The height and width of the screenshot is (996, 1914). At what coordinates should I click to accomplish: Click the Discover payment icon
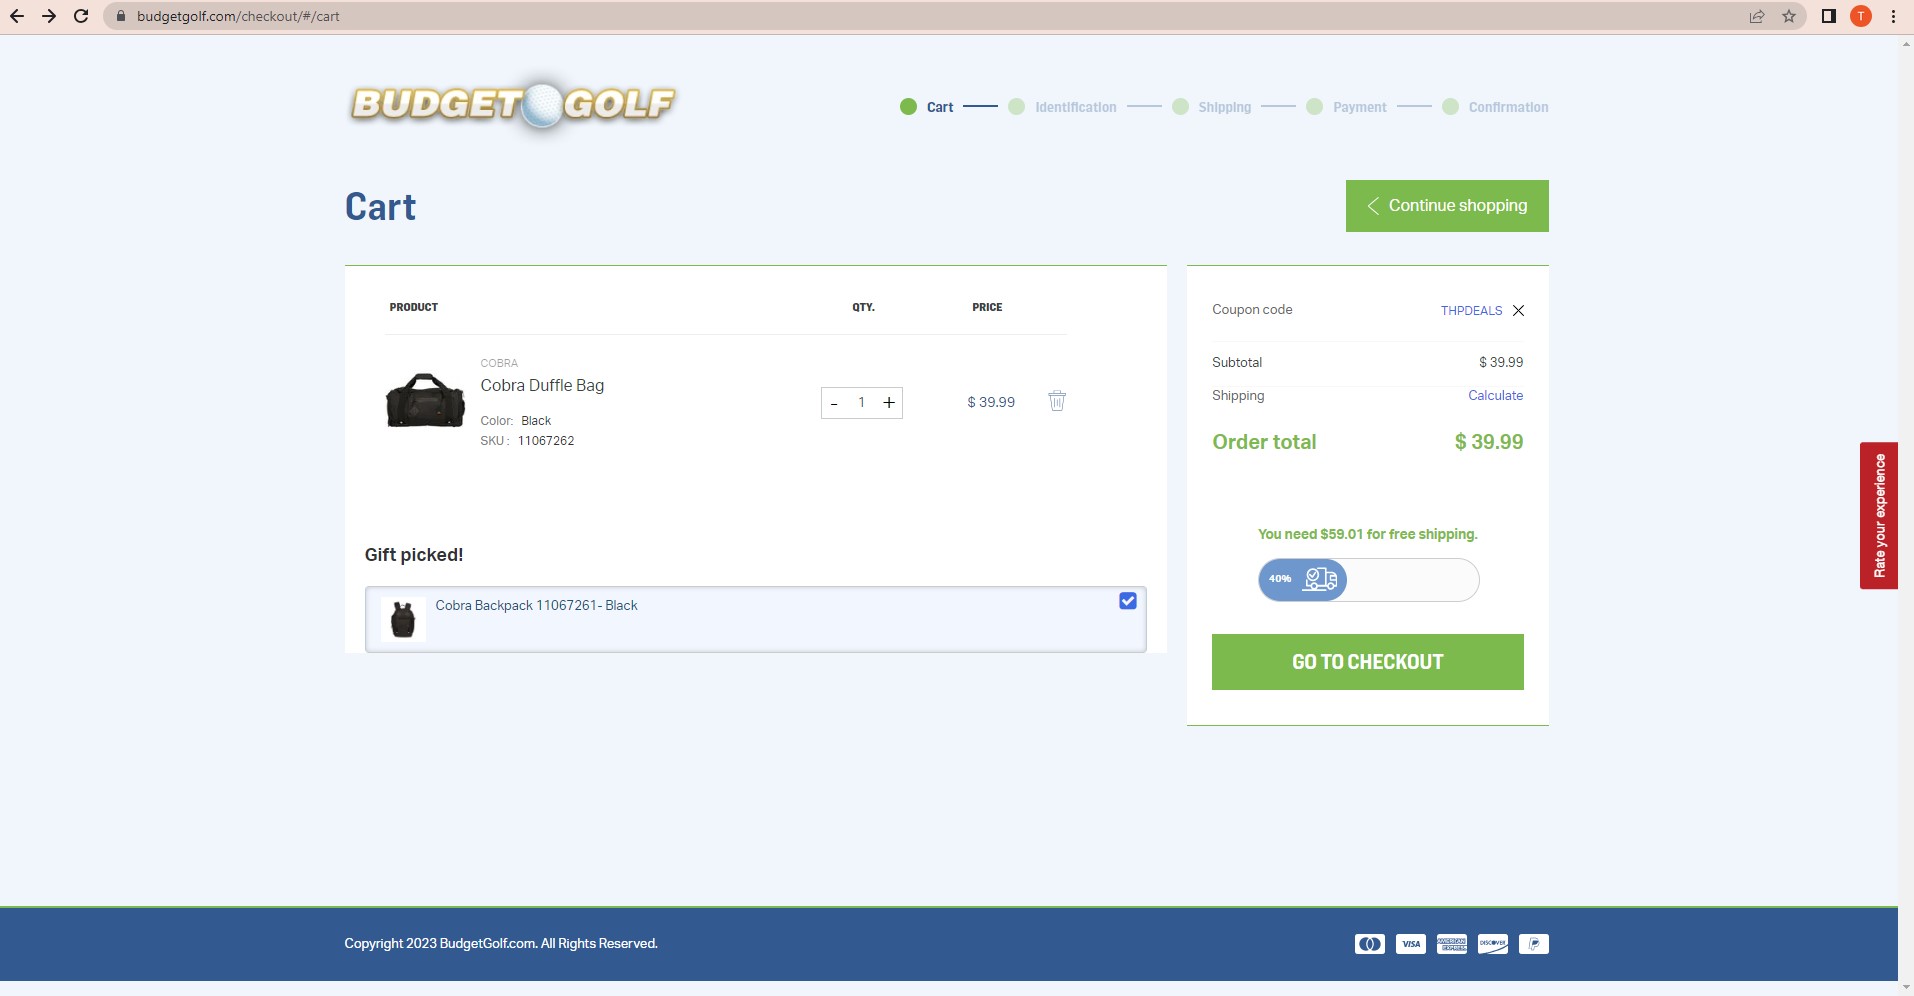tap(1493, 944)
